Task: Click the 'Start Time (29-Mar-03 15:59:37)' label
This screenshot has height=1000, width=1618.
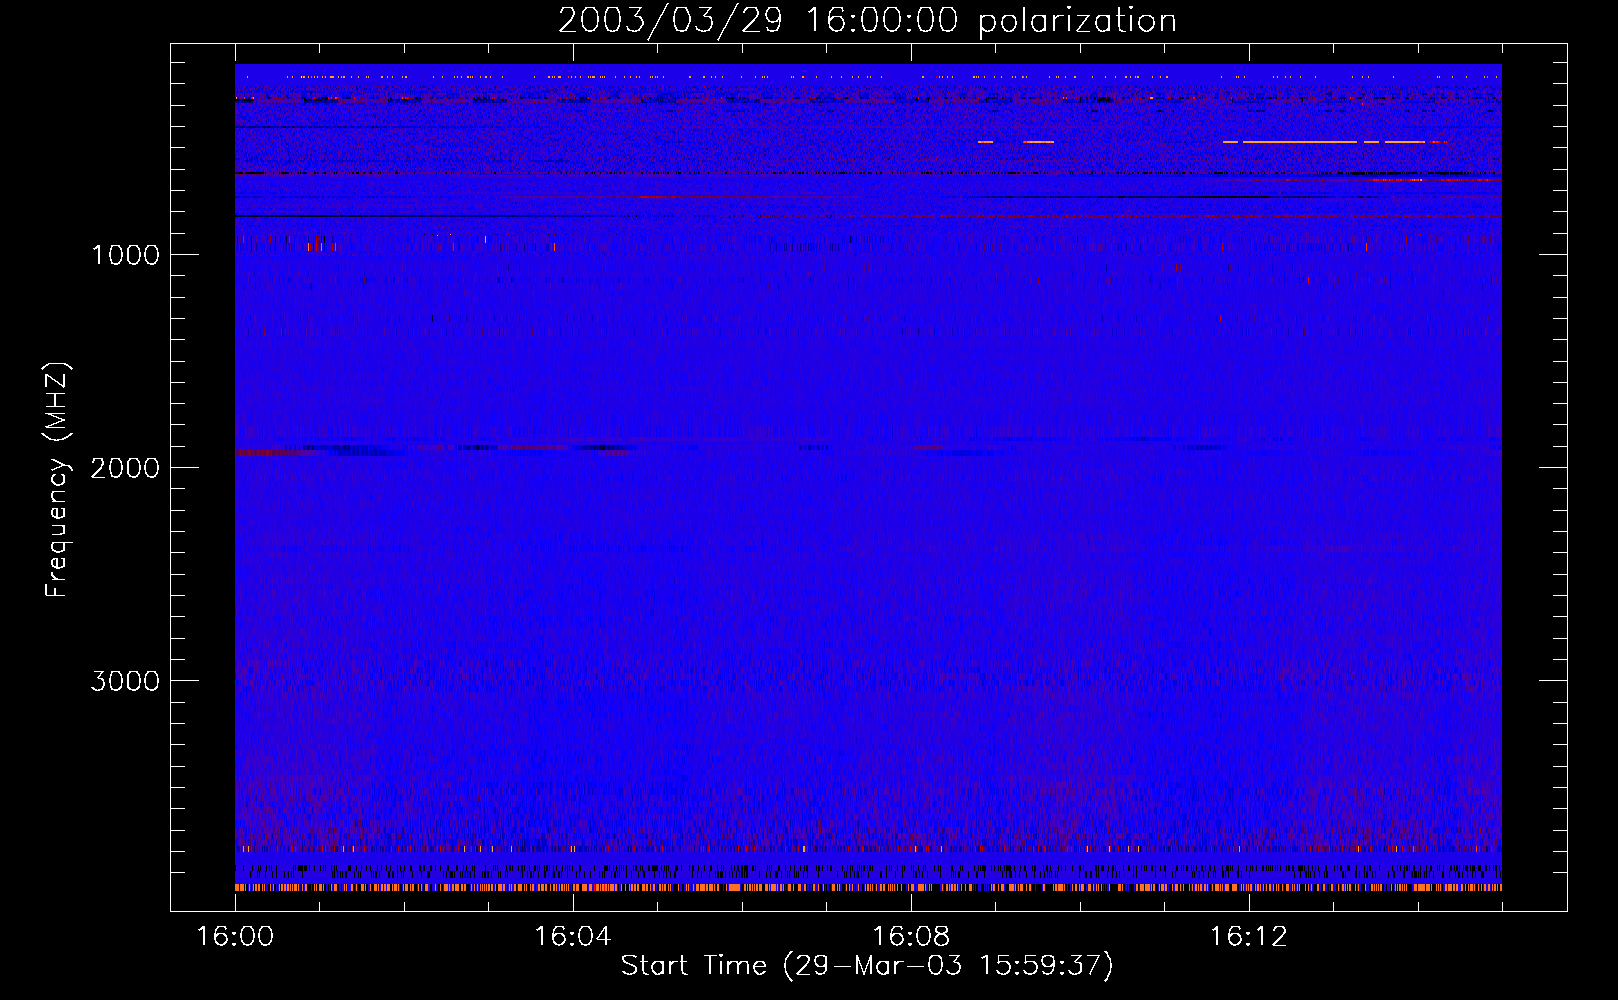Action: pos(867,966)
